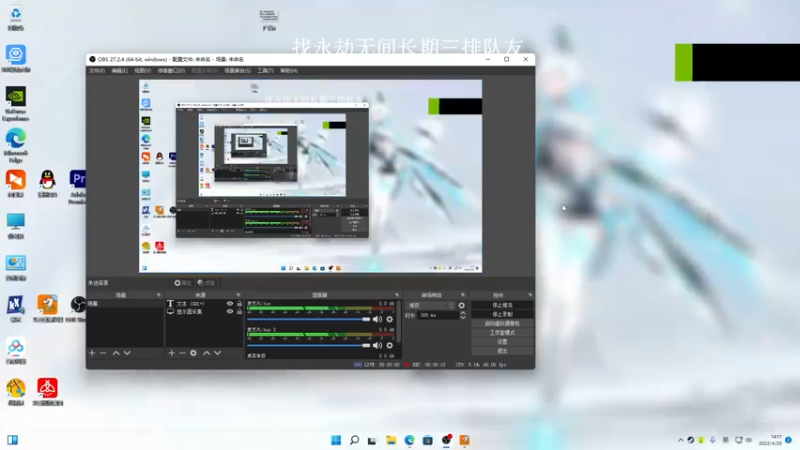
Task: Click Settings button in Controls dock
Action: pos(502,342)
